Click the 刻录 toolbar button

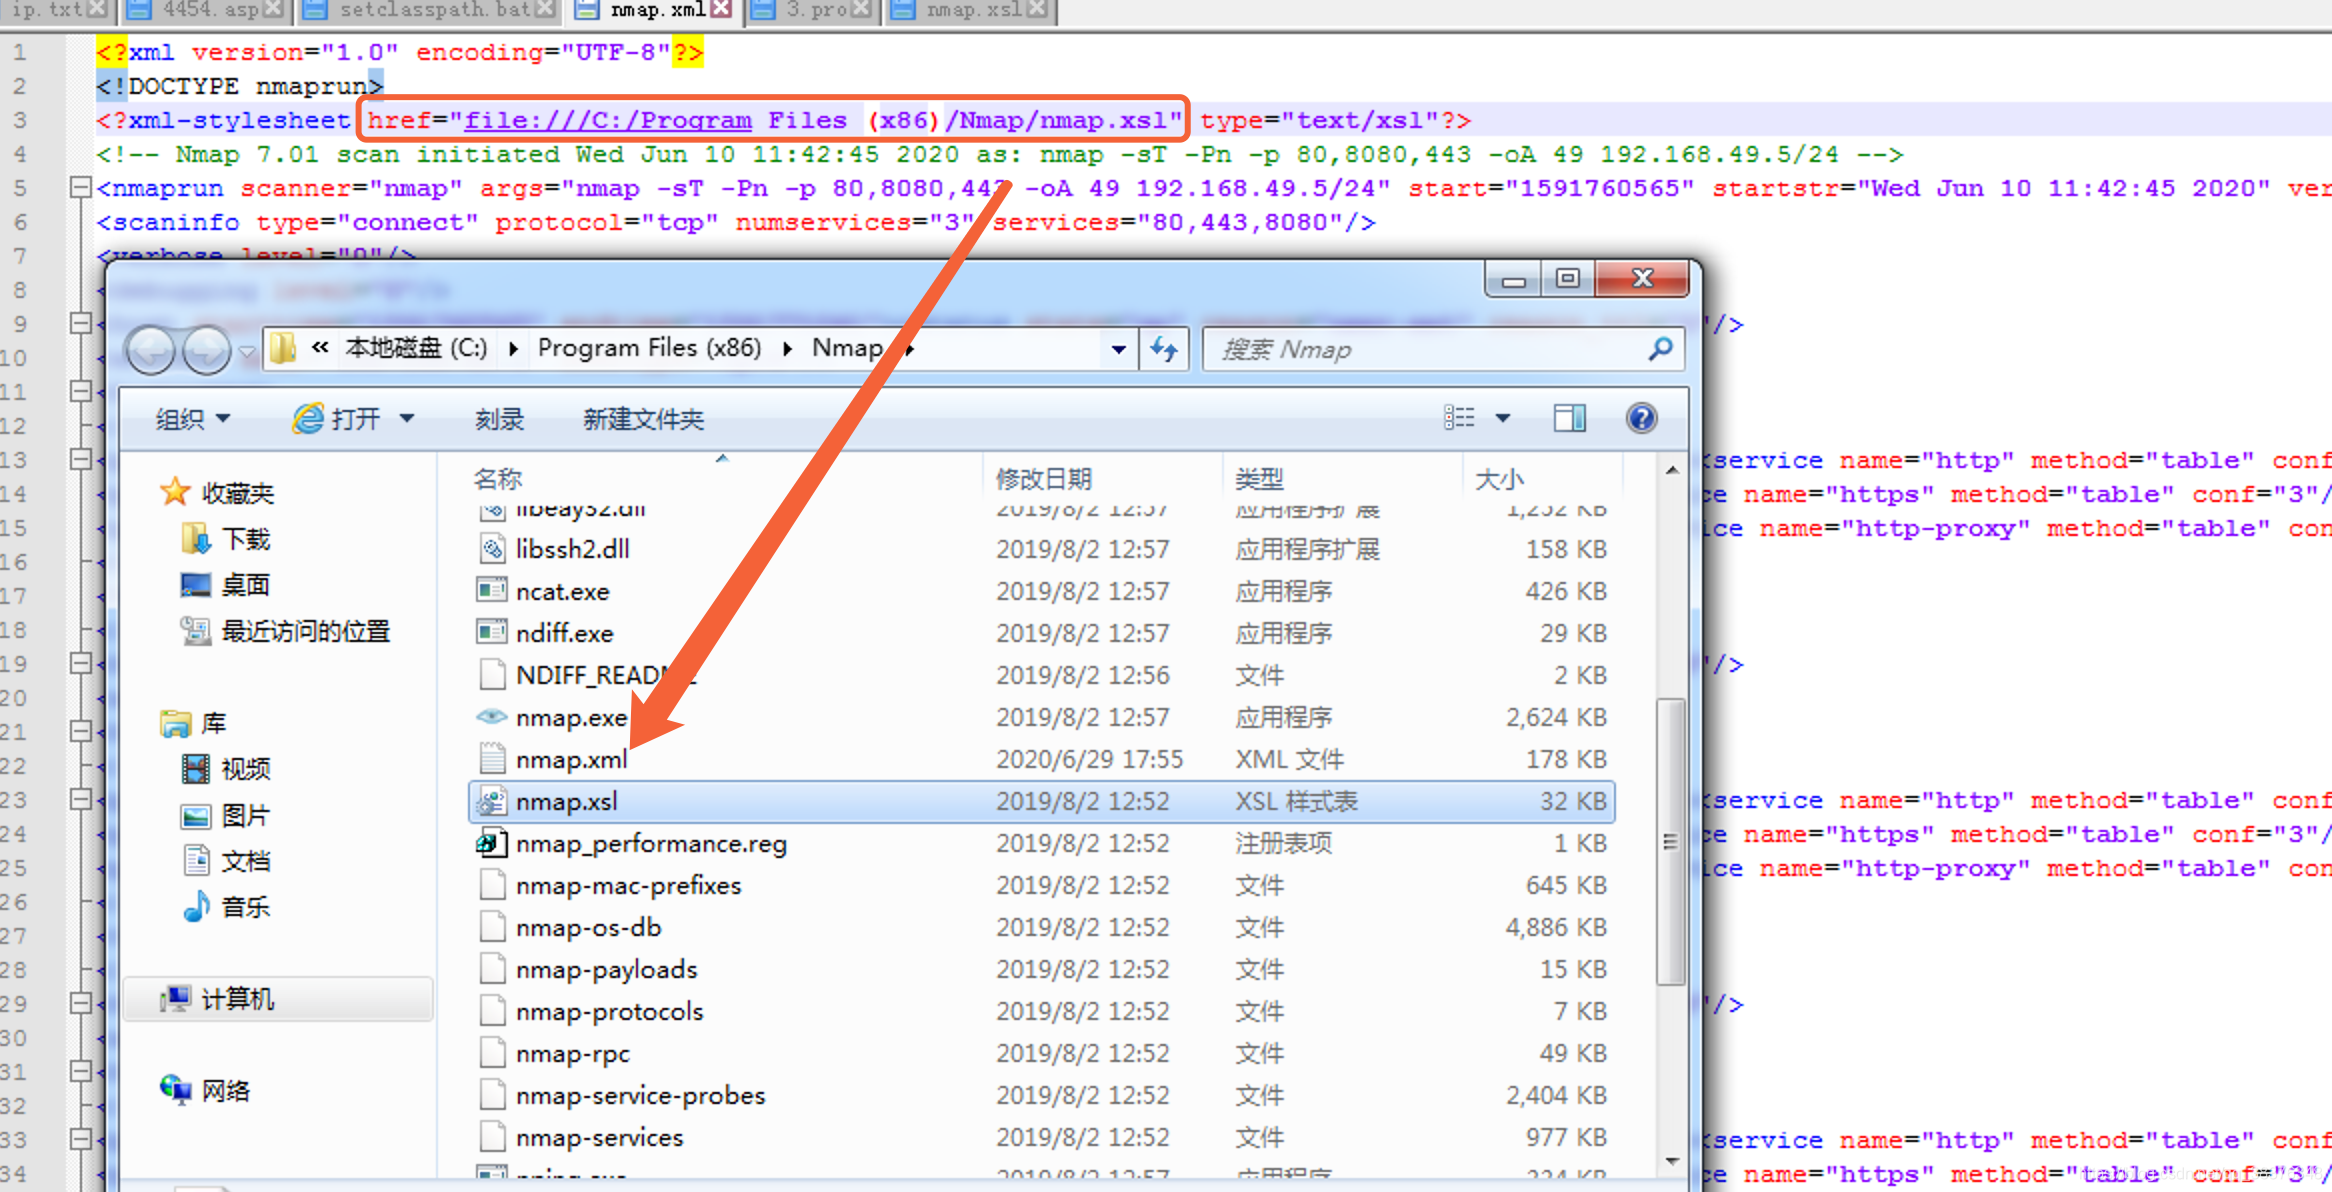tap(499, 419)
